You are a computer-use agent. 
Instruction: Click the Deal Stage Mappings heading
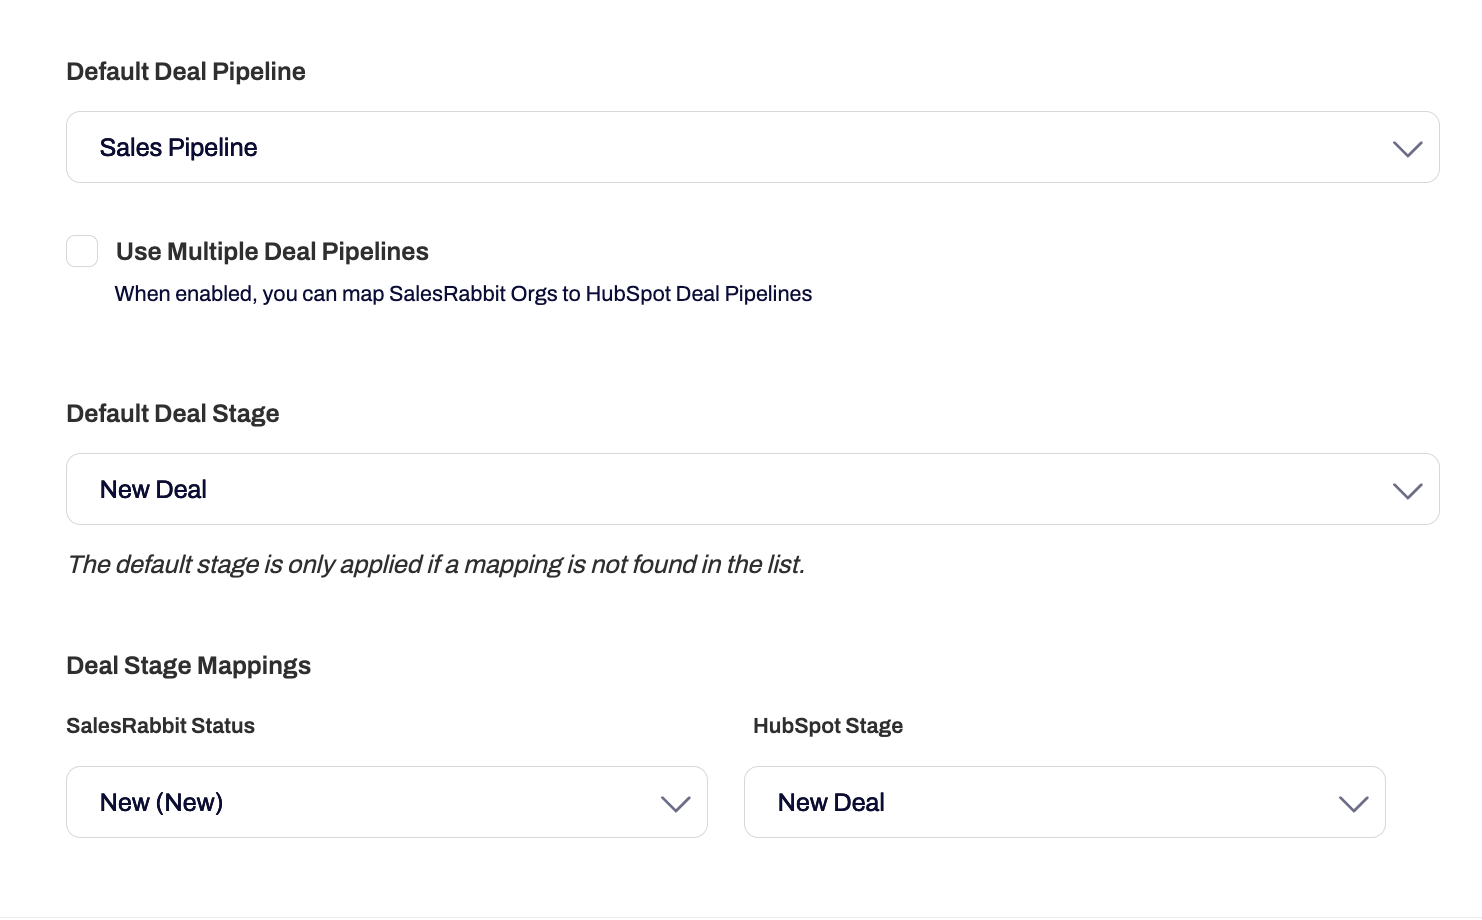pyautogui.click(x=188, y=665)
